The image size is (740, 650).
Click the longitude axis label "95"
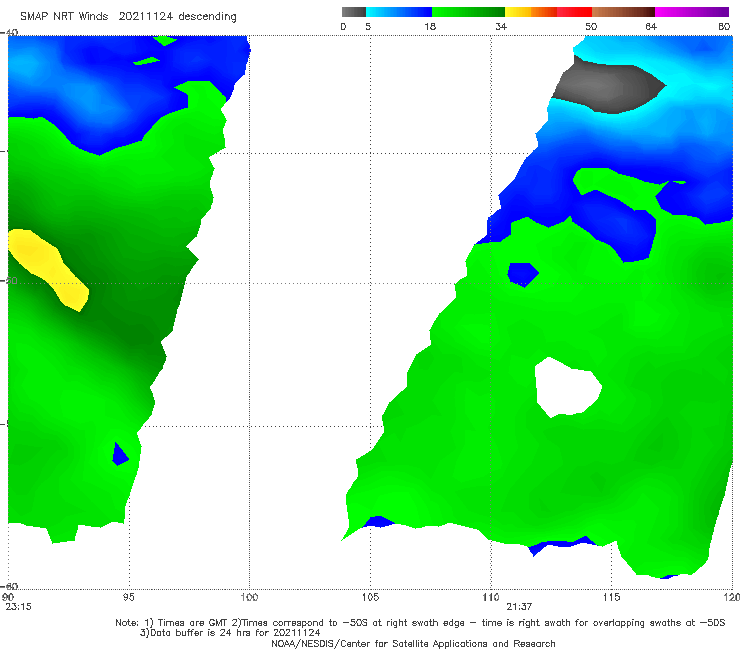pos(128,597)
